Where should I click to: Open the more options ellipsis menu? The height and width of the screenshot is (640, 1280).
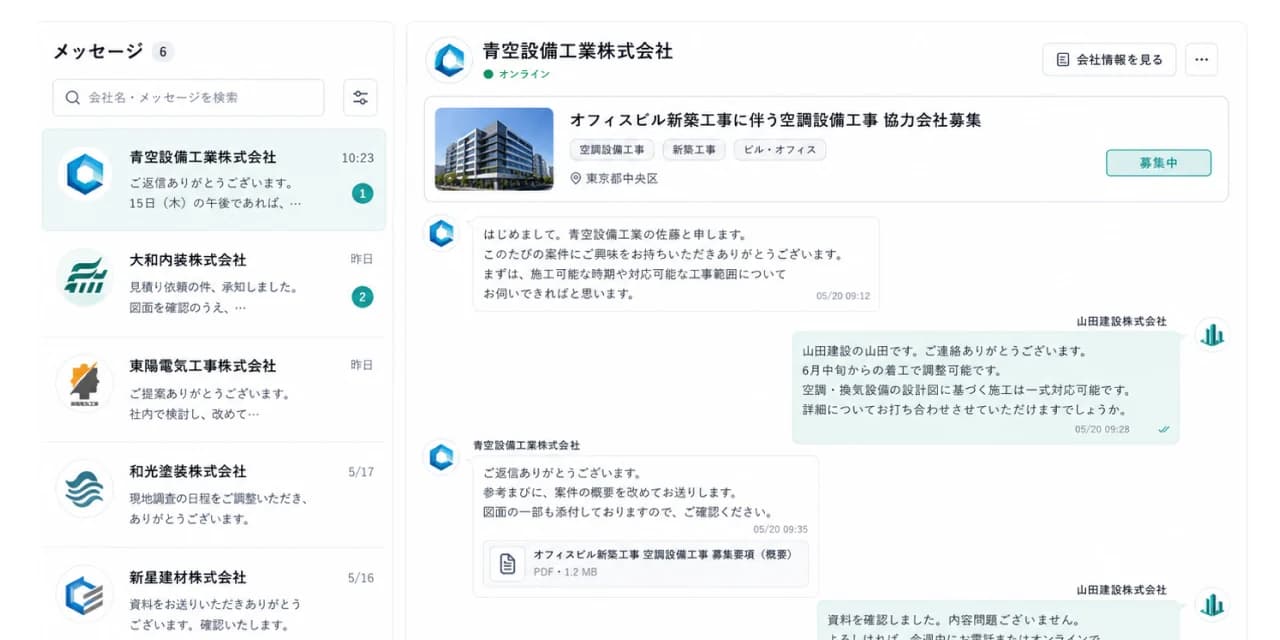coord(1201,60)
